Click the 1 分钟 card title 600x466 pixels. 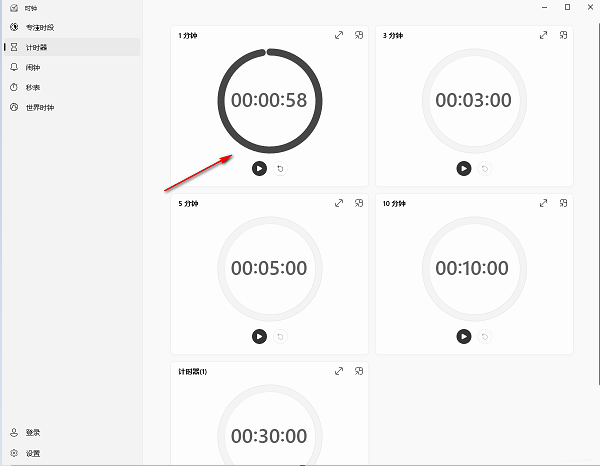click(x=188, y=36)
